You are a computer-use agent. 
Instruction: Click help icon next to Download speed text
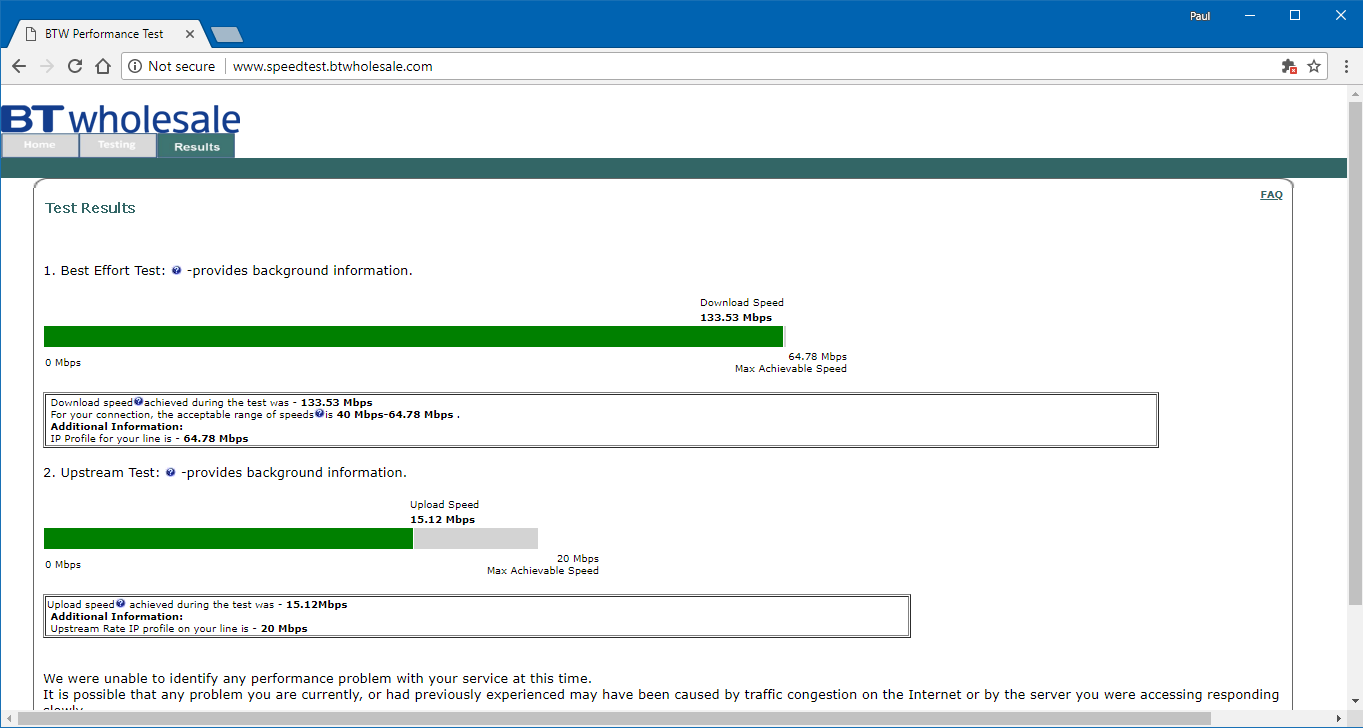[x=139, y=402]
